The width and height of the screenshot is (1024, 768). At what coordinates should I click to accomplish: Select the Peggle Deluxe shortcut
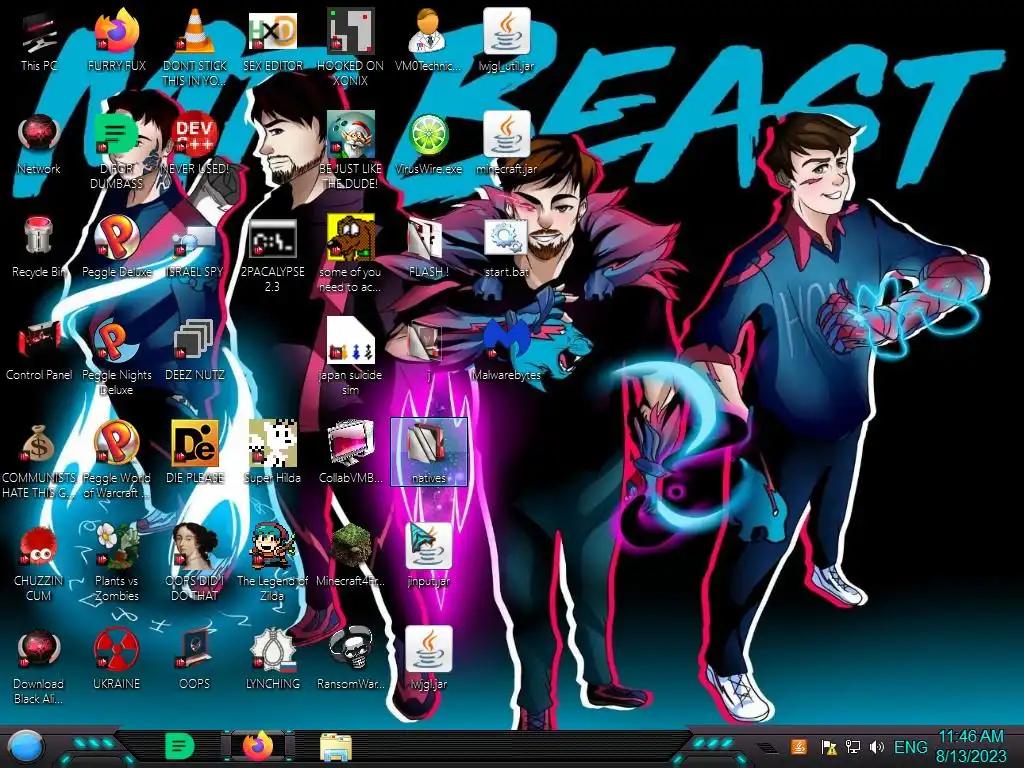click(117, 248)
